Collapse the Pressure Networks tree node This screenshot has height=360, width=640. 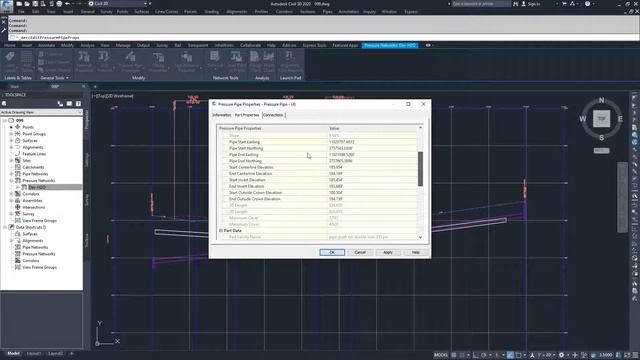click(x=11, y=180)
